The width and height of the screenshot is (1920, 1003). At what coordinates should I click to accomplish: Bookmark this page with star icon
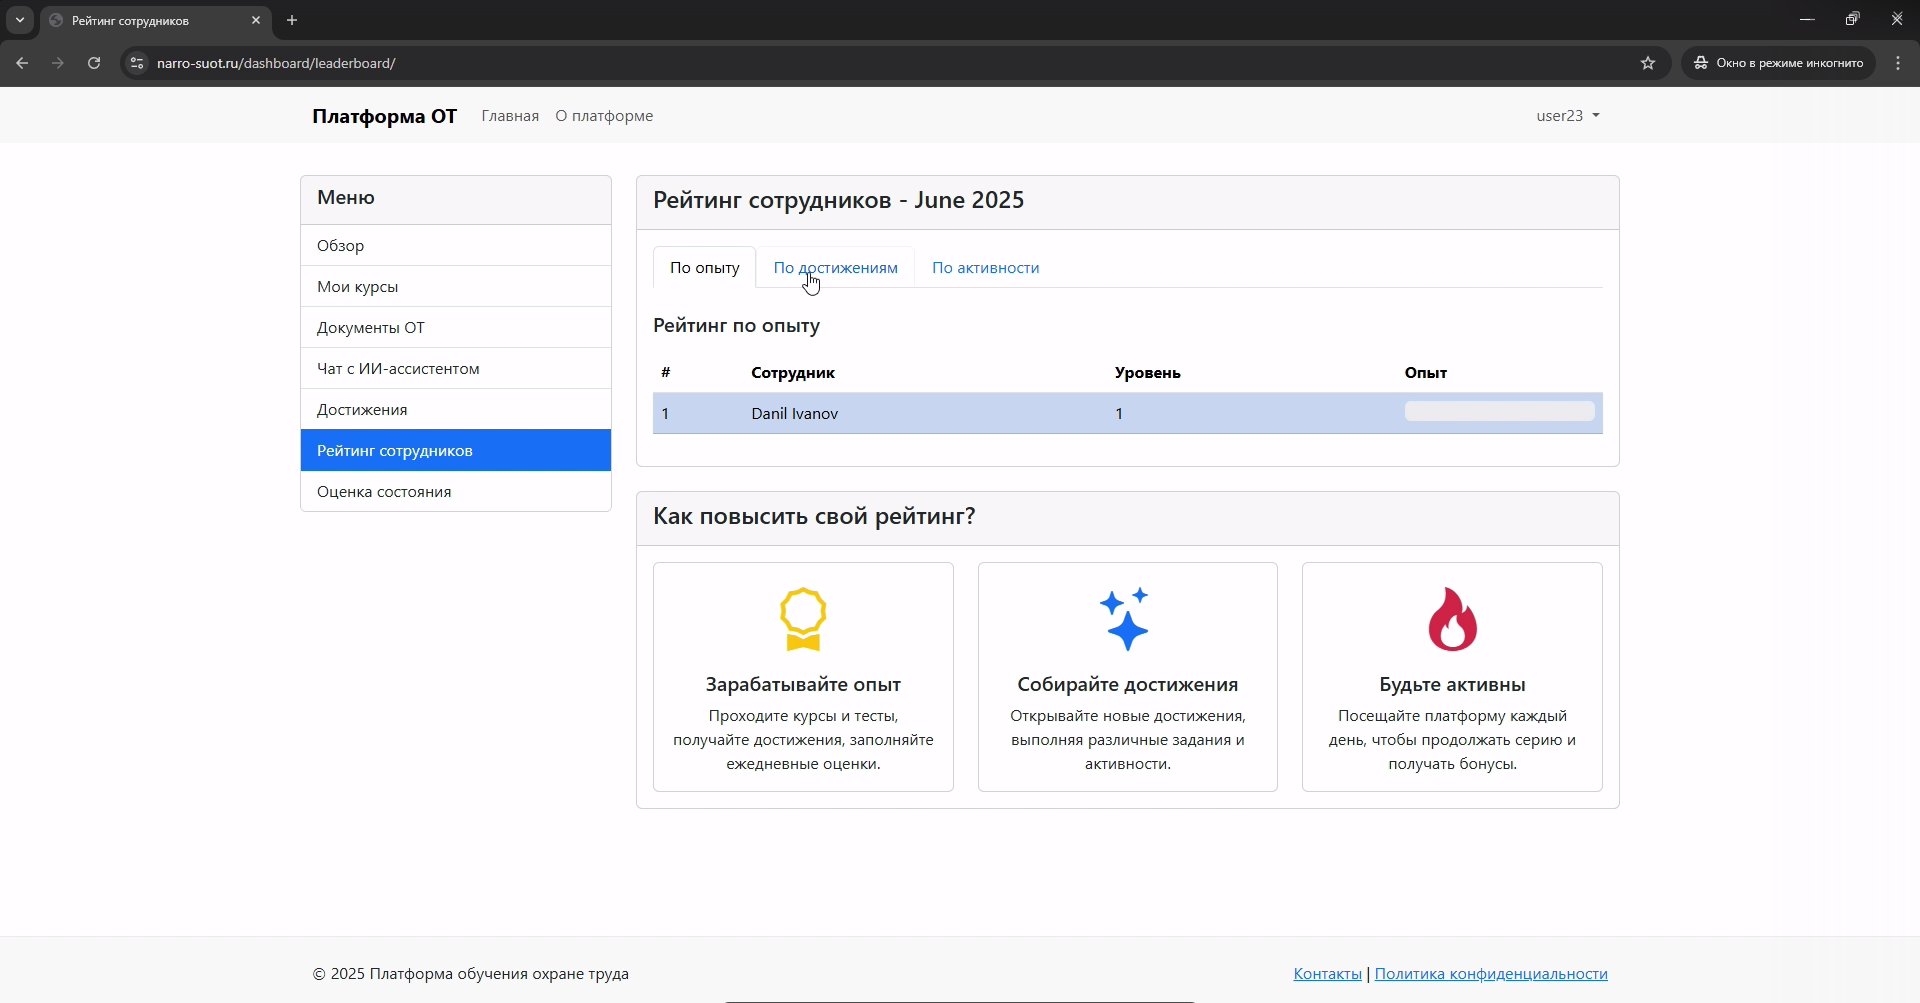pyautogui.click(x=1648, y=63)
